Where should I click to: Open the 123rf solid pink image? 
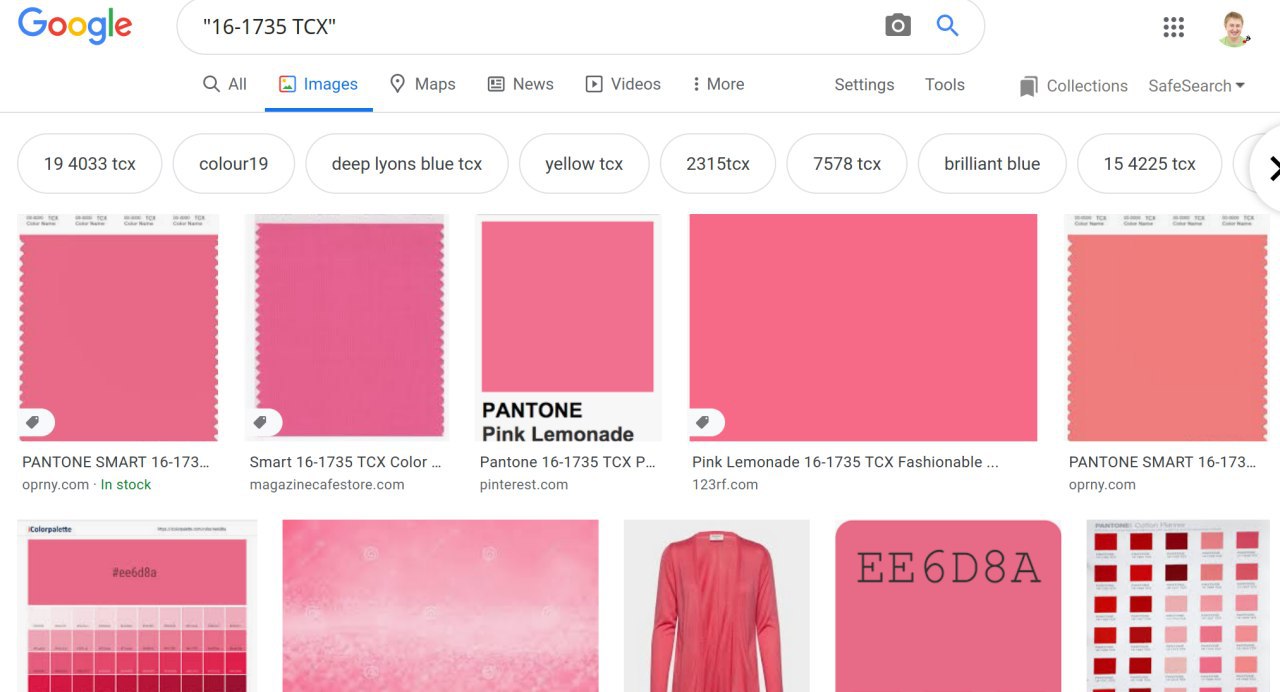pyautogui.click(x=863, y=327)
